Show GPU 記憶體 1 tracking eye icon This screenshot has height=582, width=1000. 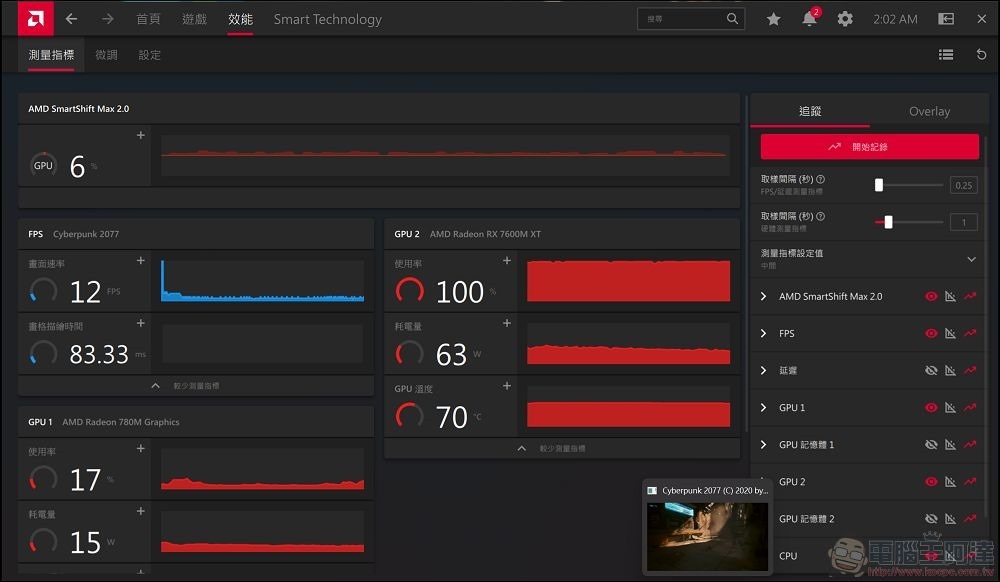pyautogui.click(x=931, y=444)
